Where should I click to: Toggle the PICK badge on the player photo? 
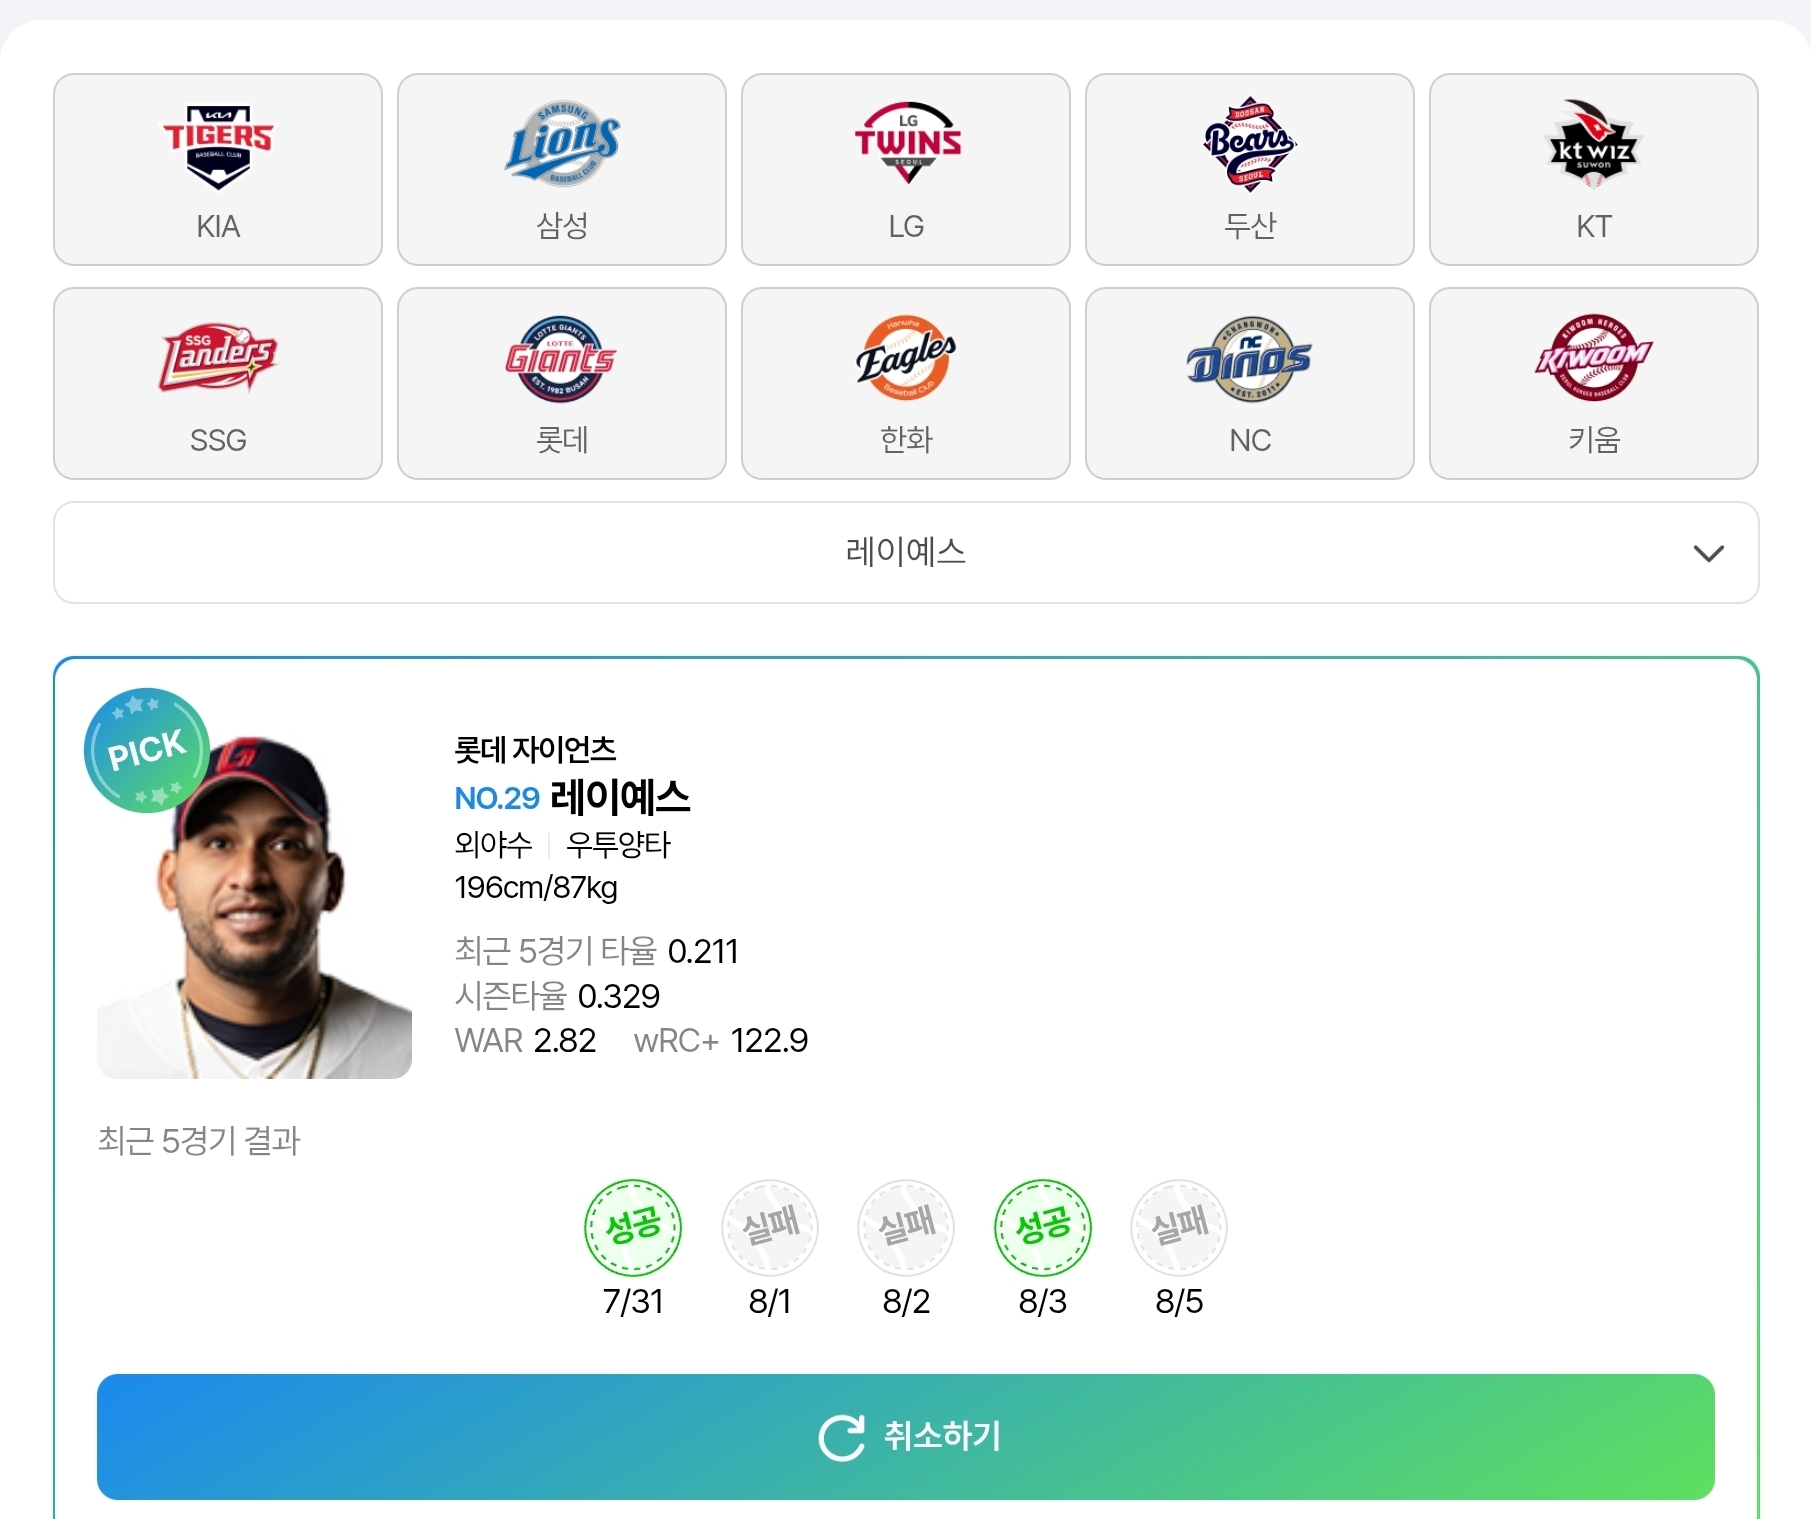[x=147, y=750]
